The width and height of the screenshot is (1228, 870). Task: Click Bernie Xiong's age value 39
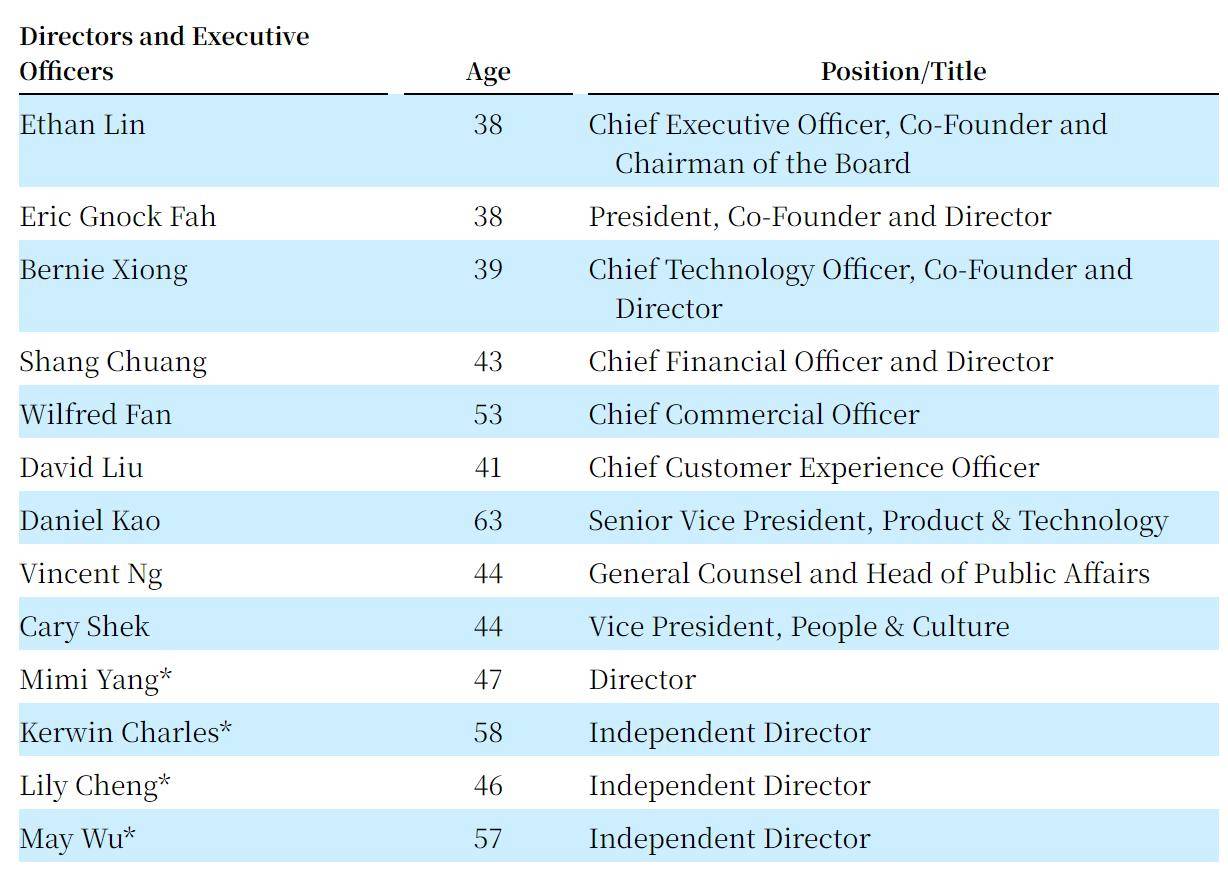coord(488,270)
